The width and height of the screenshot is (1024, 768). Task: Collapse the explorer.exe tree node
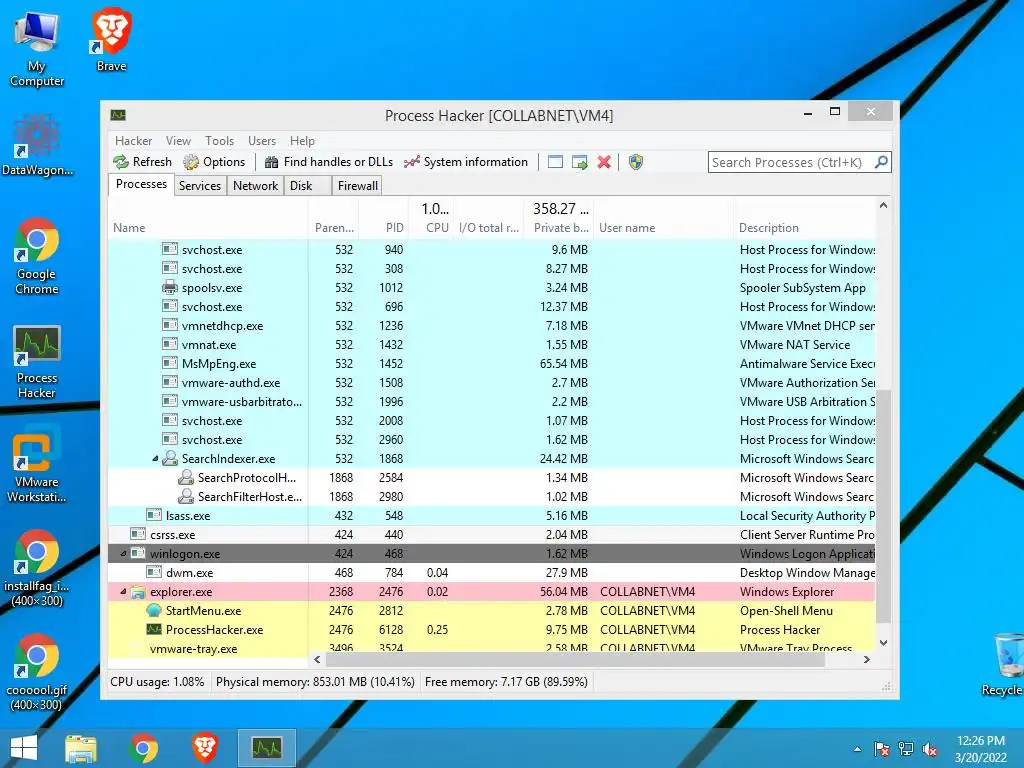pos(123,592)
